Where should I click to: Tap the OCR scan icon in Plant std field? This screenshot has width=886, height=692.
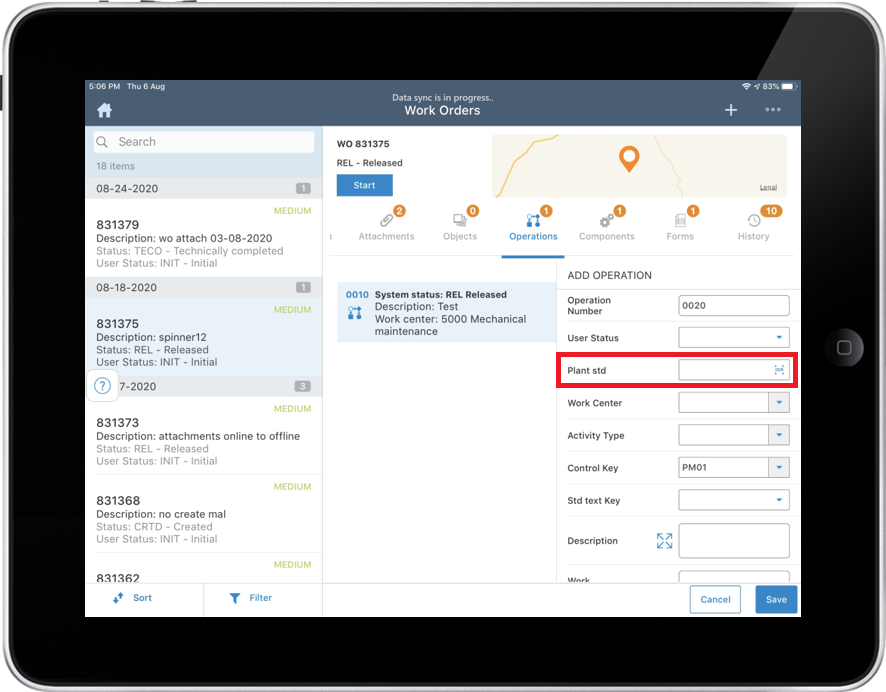coord(779,369)
